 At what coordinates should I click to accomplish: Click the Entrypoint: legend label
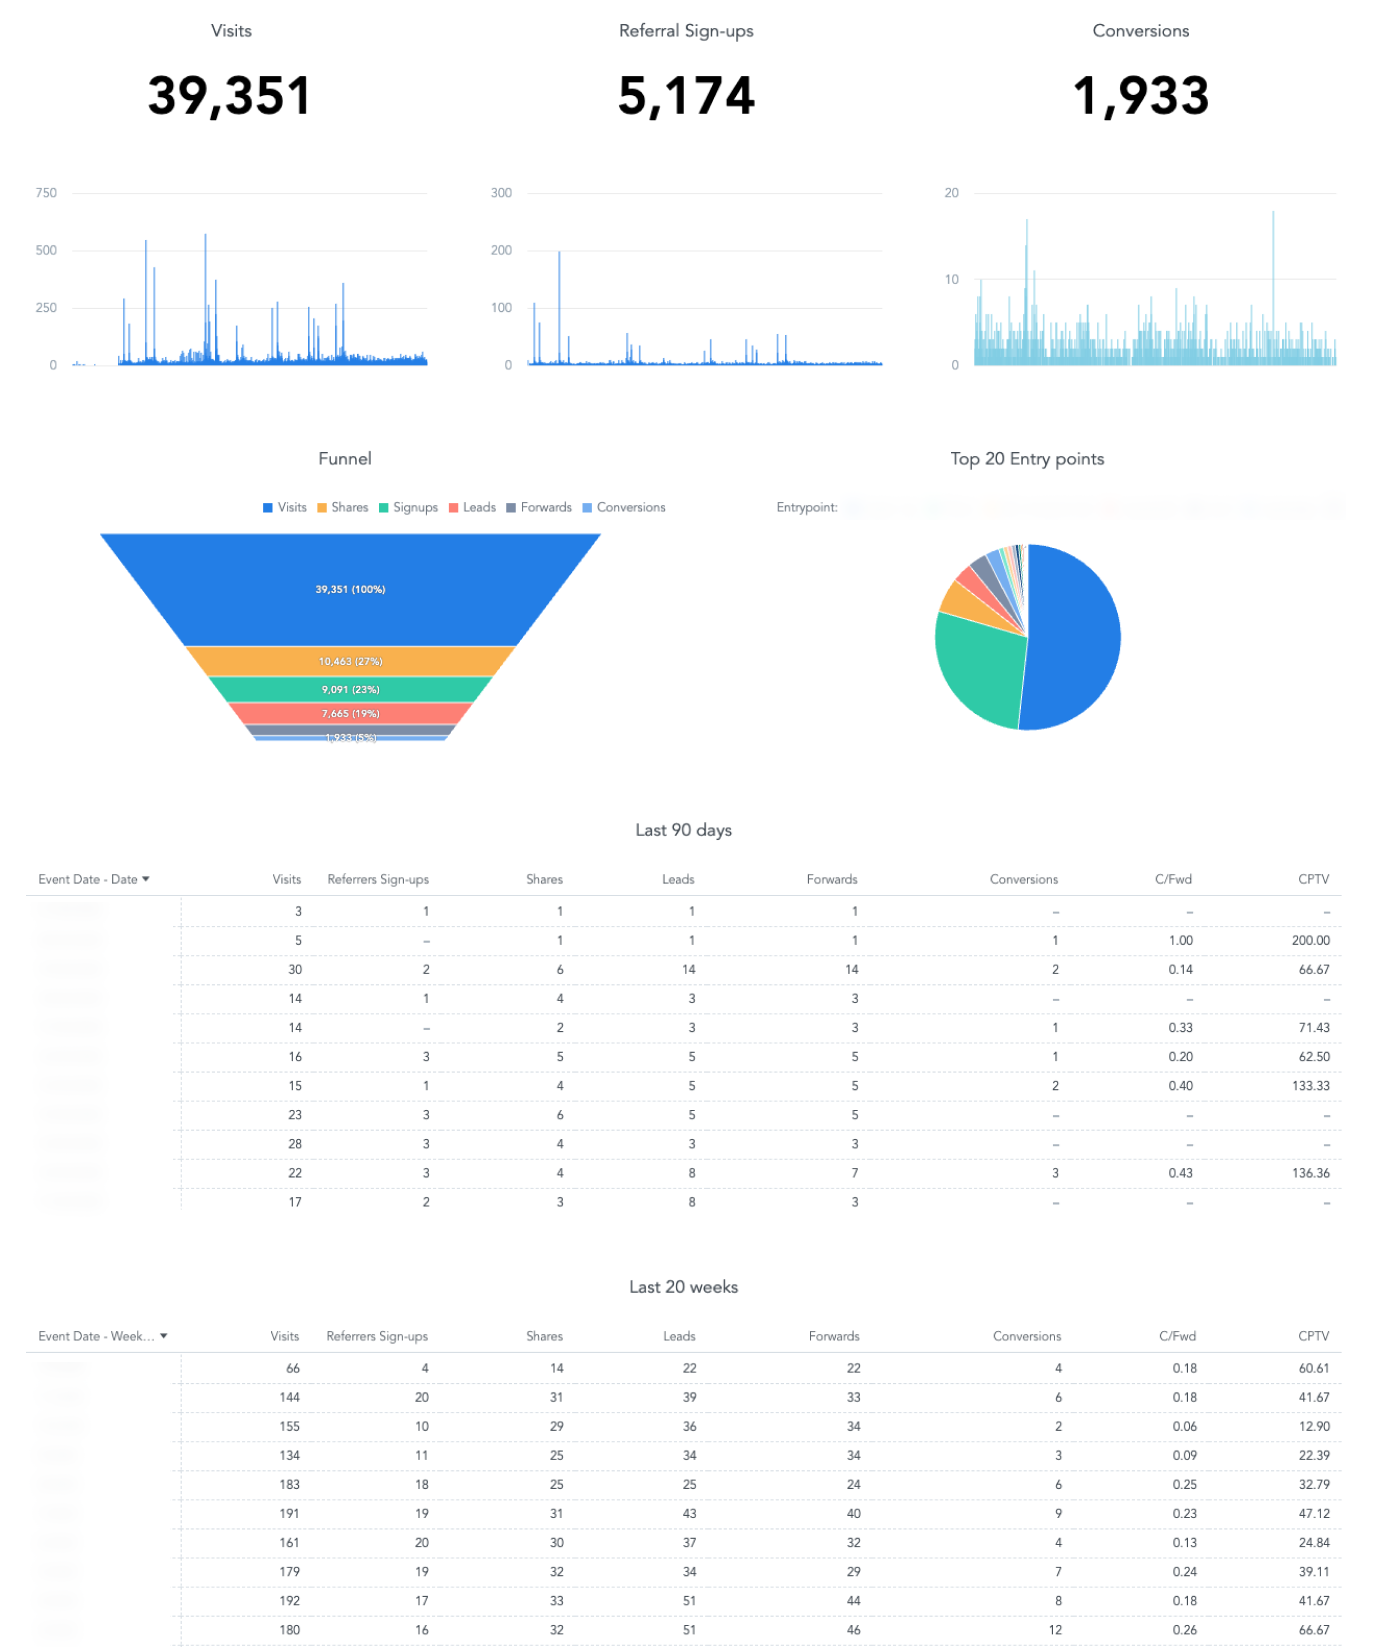807,508
